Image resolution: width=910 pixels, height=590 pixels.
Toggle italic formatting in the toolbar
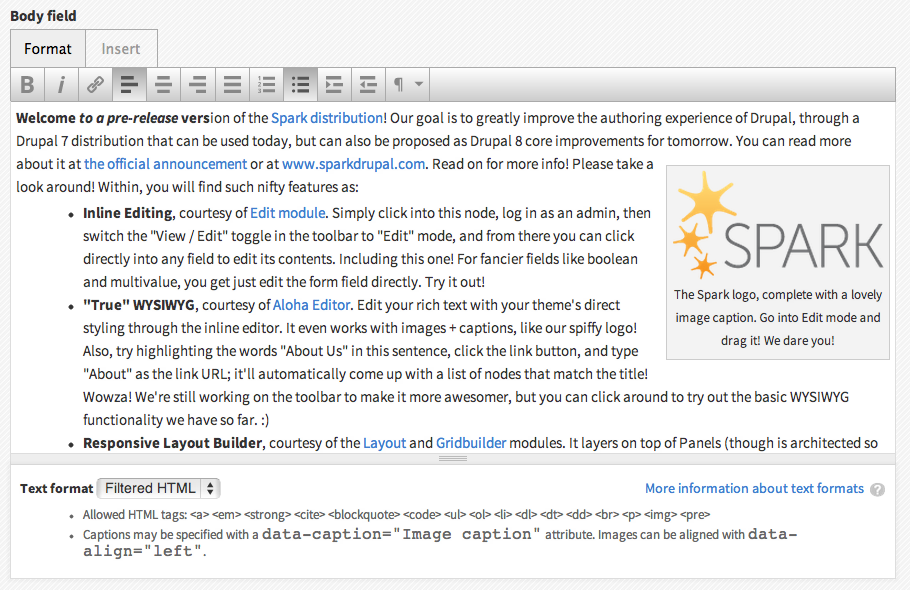tap(61, 85)
